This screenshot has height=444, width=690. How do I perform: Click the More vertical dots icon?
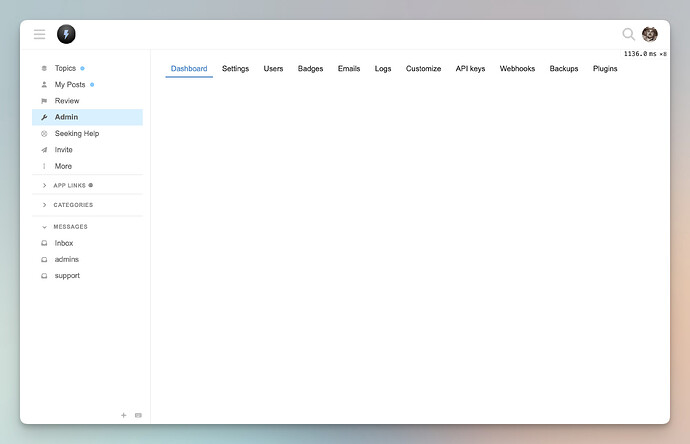tap(44, 166)
